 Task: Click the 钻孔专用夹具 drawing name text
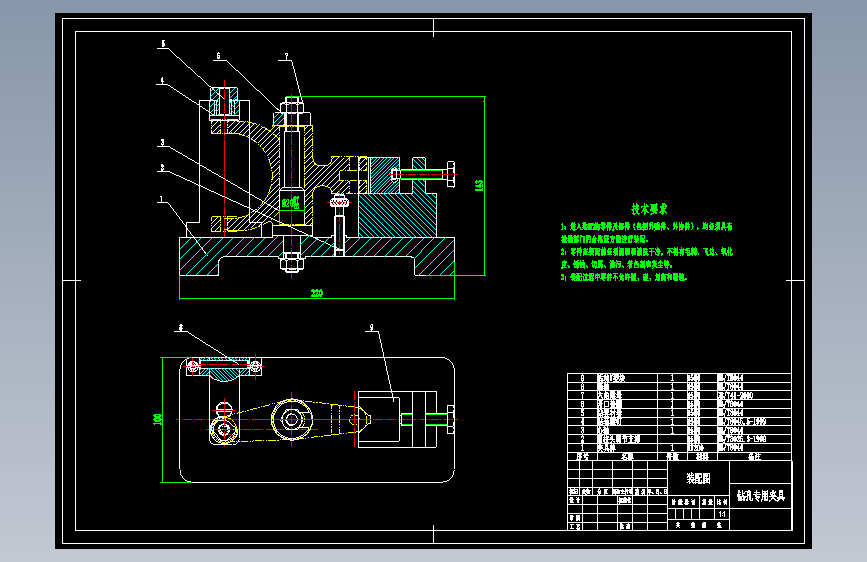pos(761,496)
